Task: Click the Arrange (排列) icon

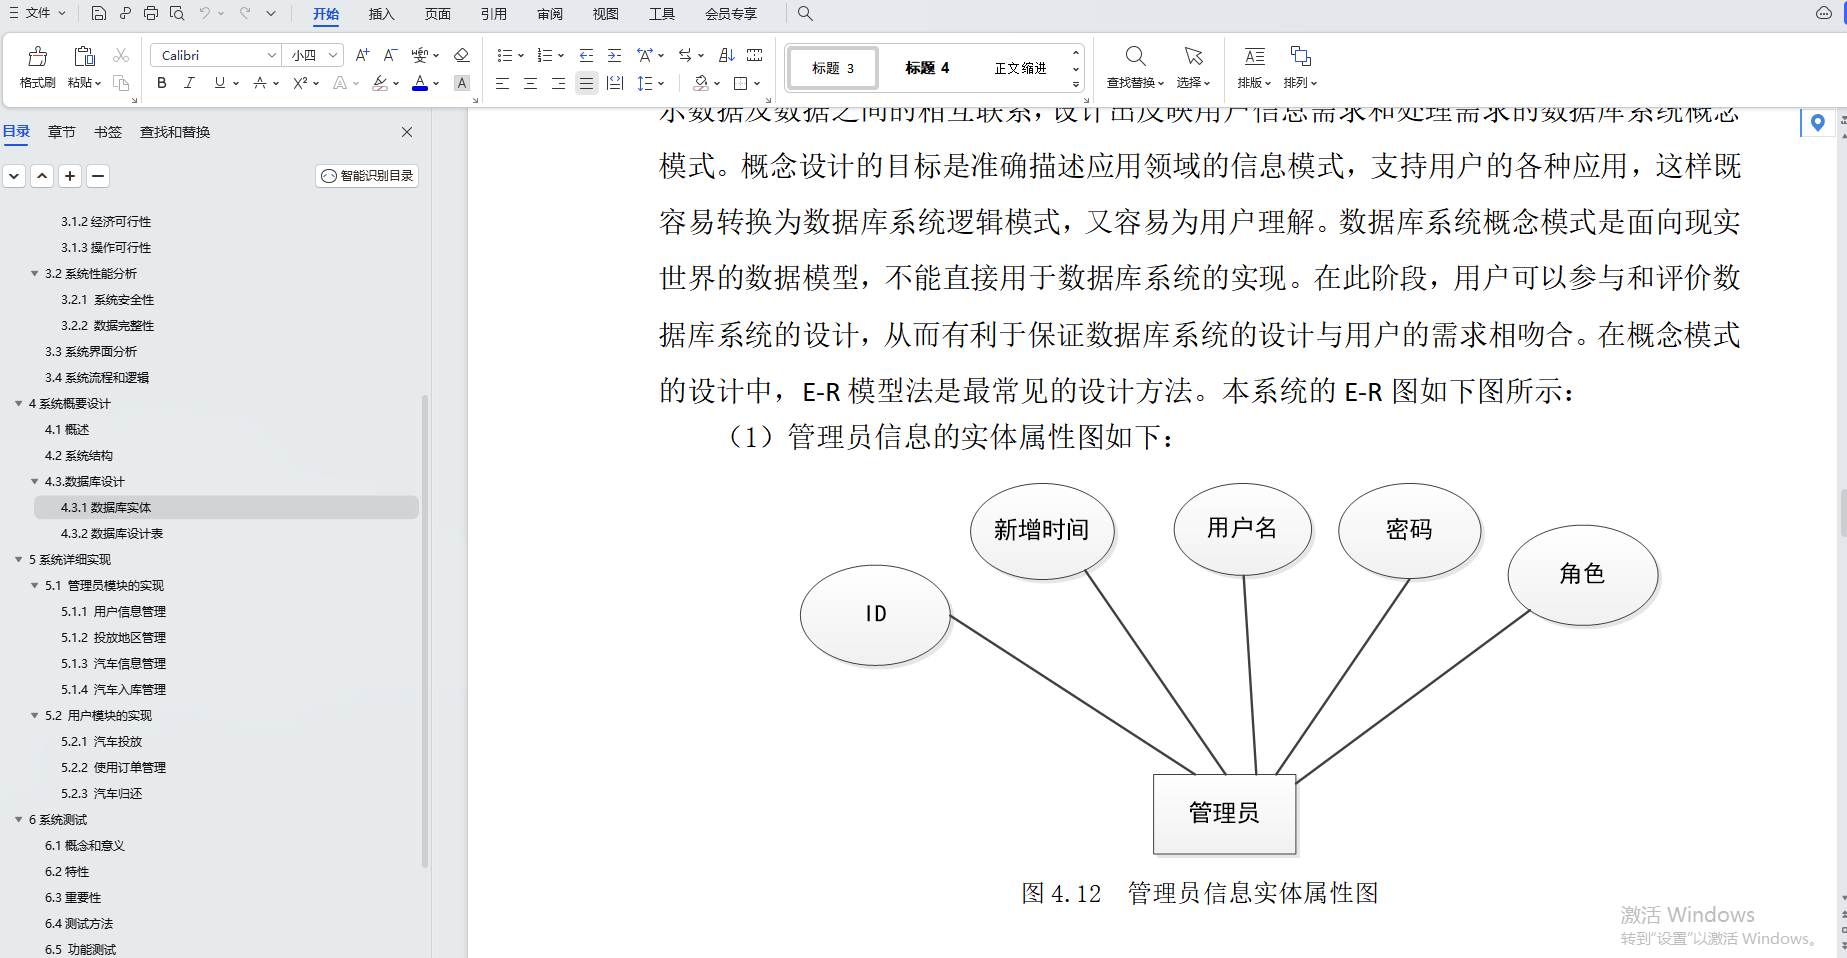Action: tap(1300, 56)
